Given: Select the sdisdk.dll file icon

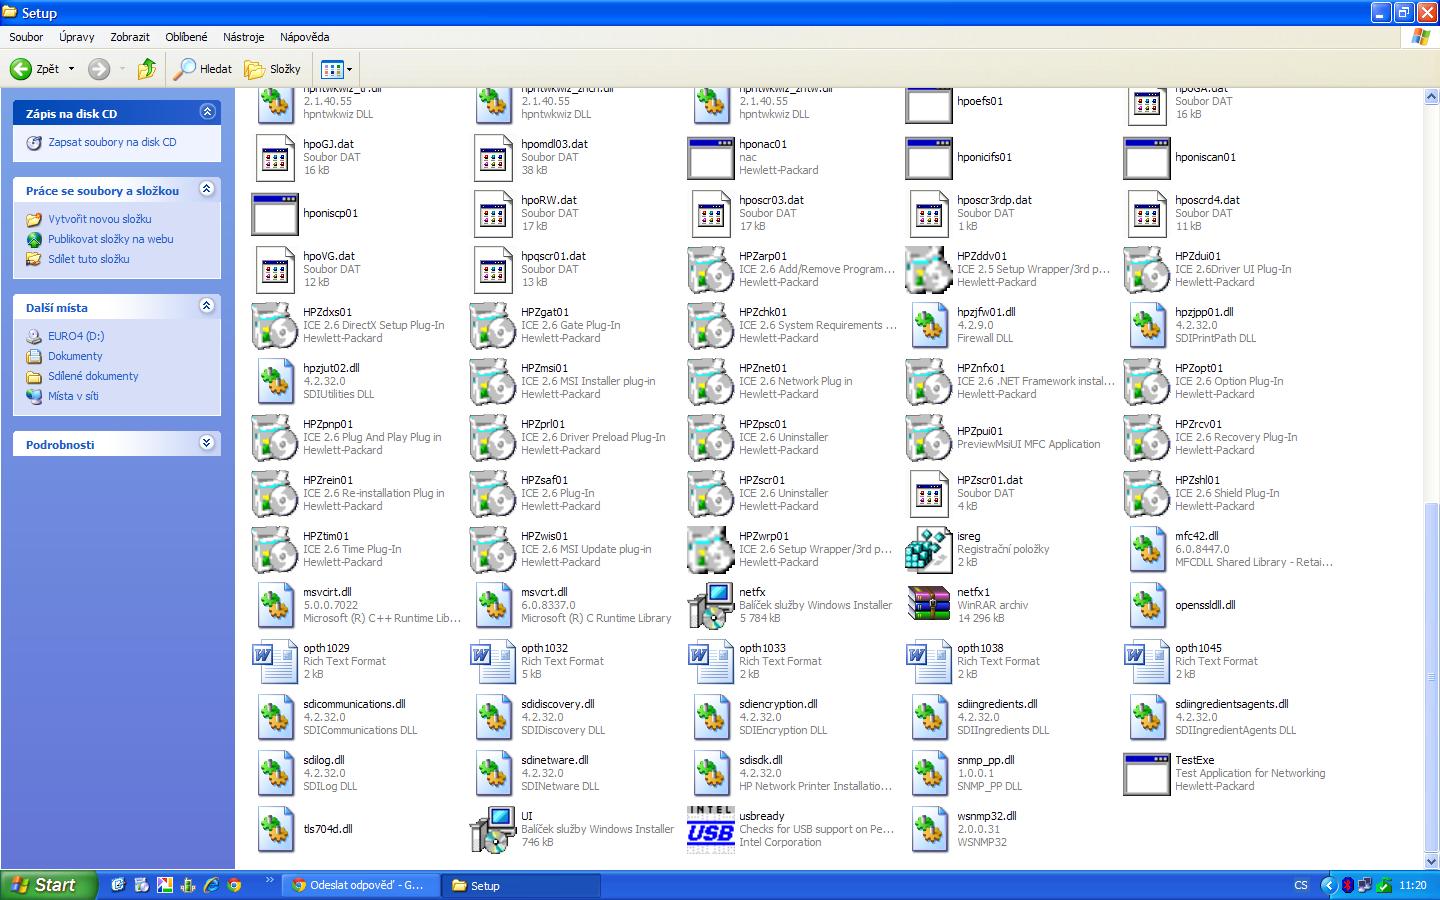Looking at the screenshot, I should (711, 774).
